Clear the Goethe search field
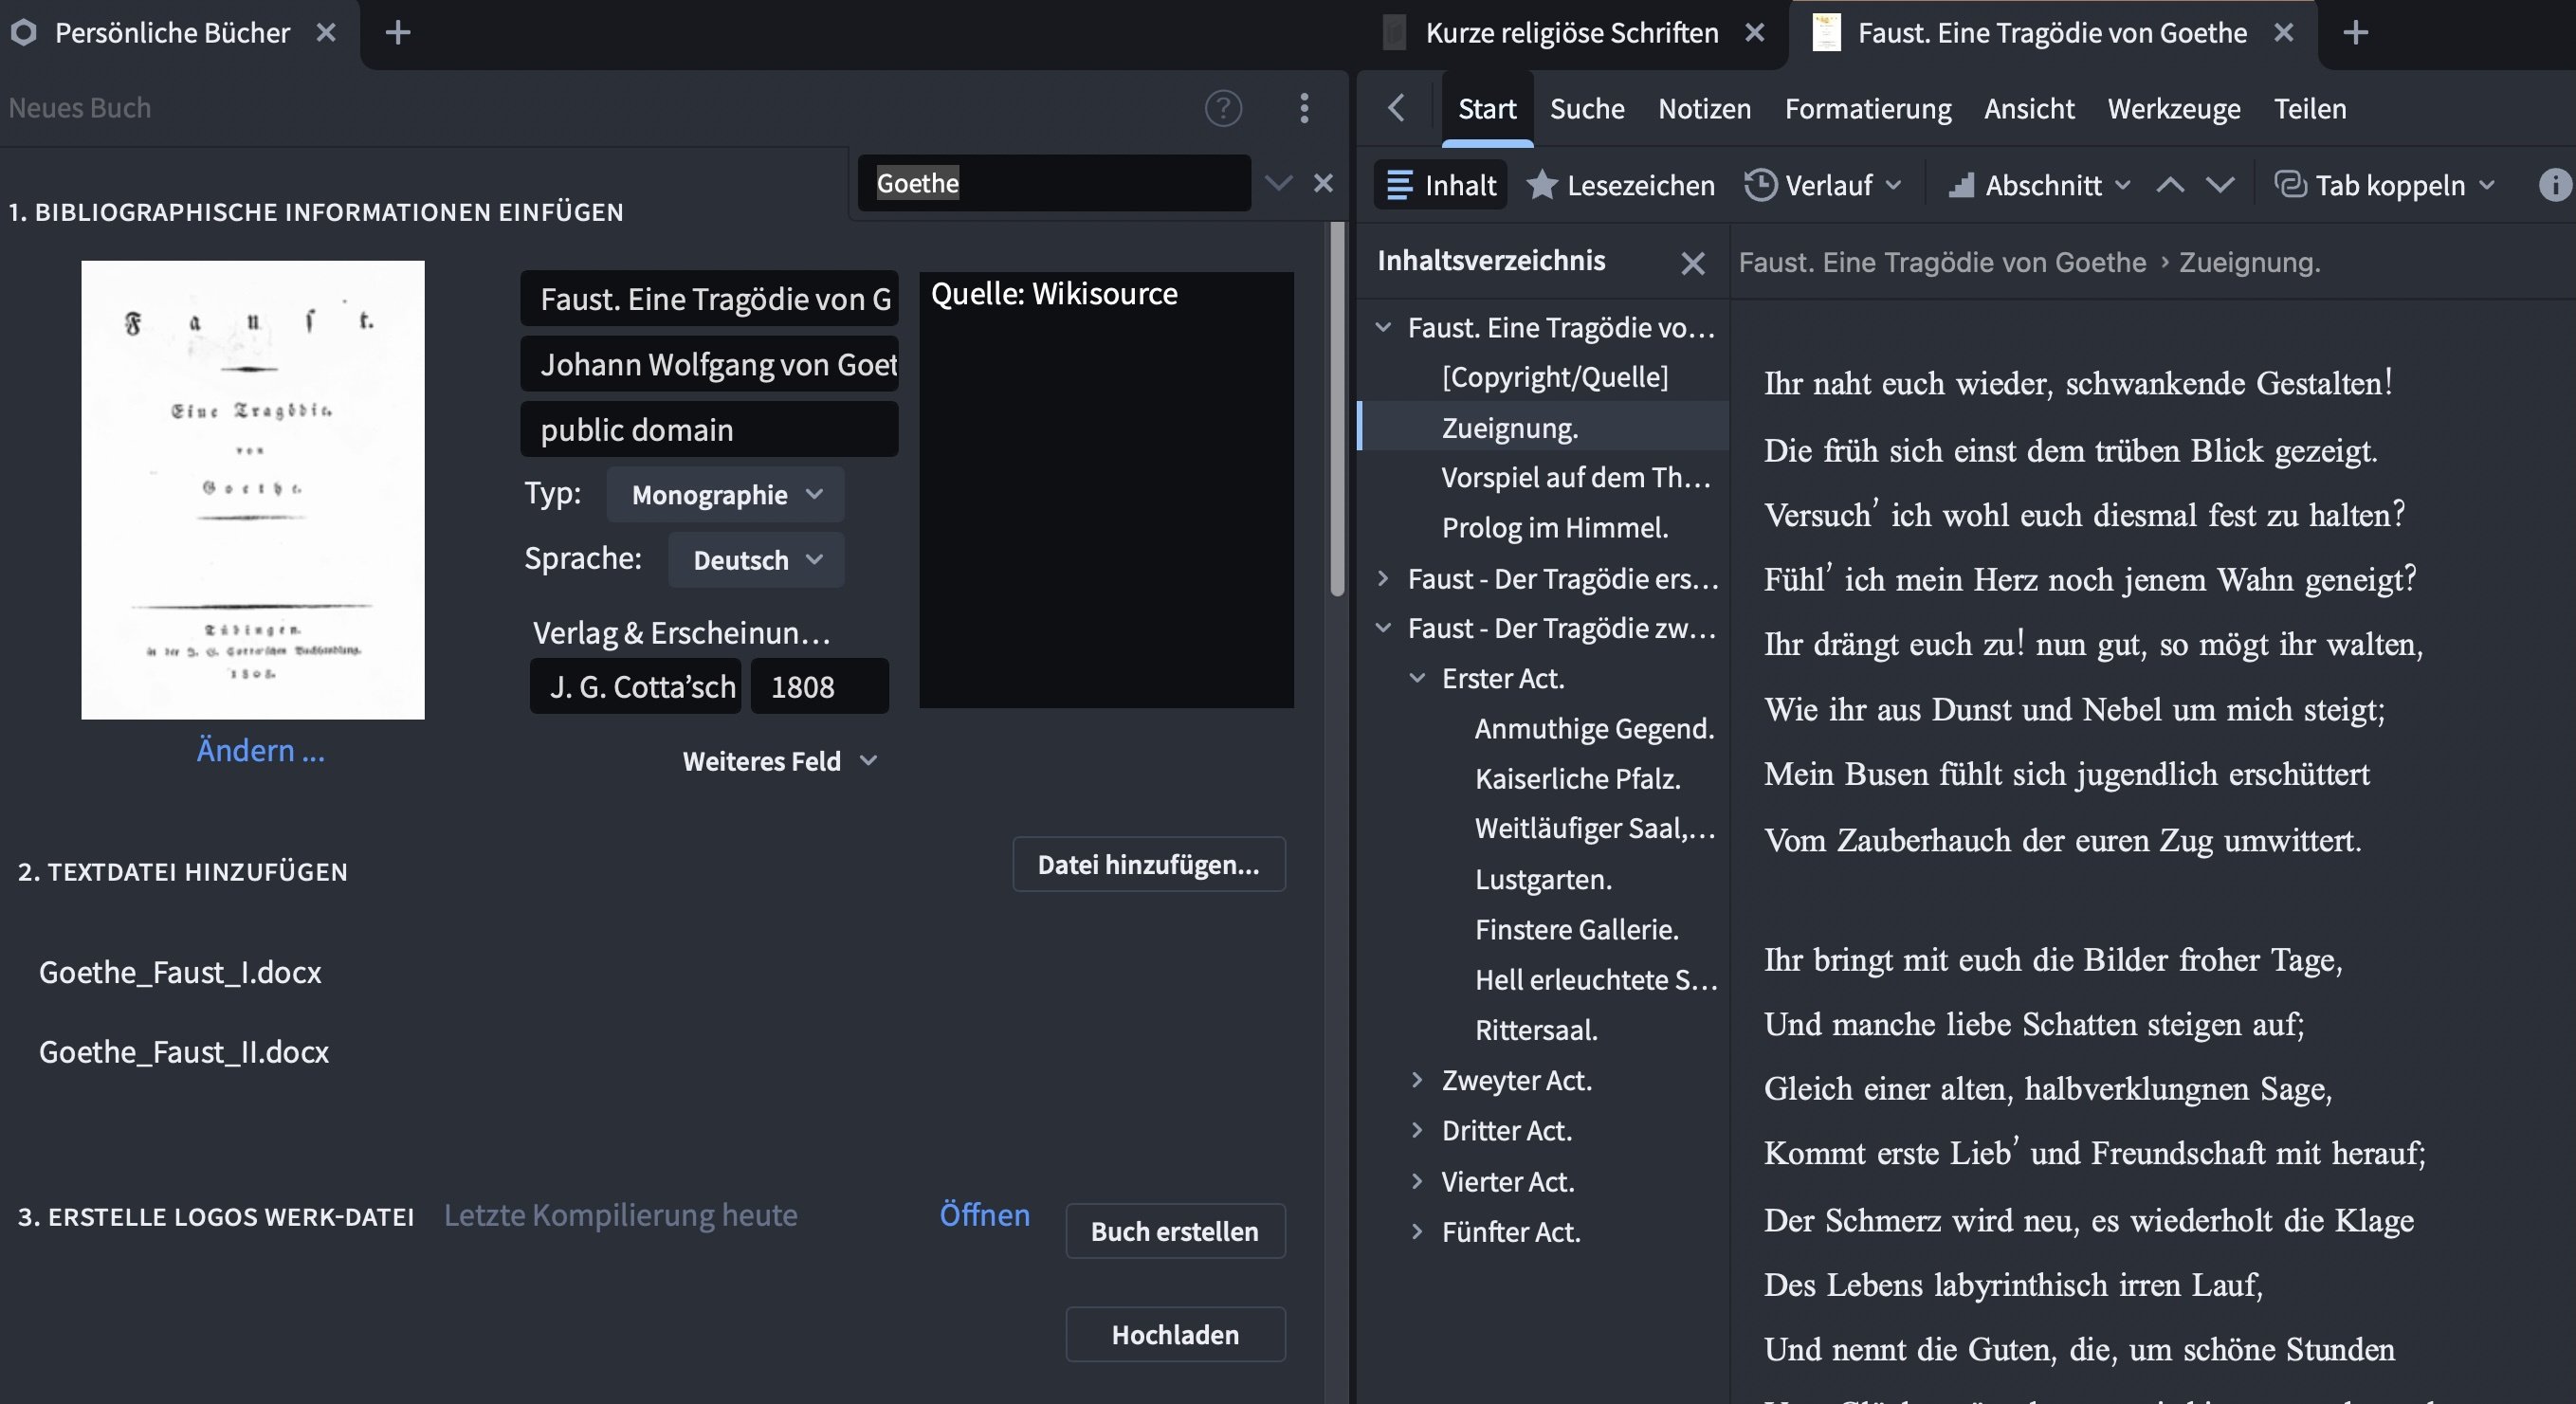This screenshot has width=2576, height=1404. pyautogui.click(x=1323, y=183)
